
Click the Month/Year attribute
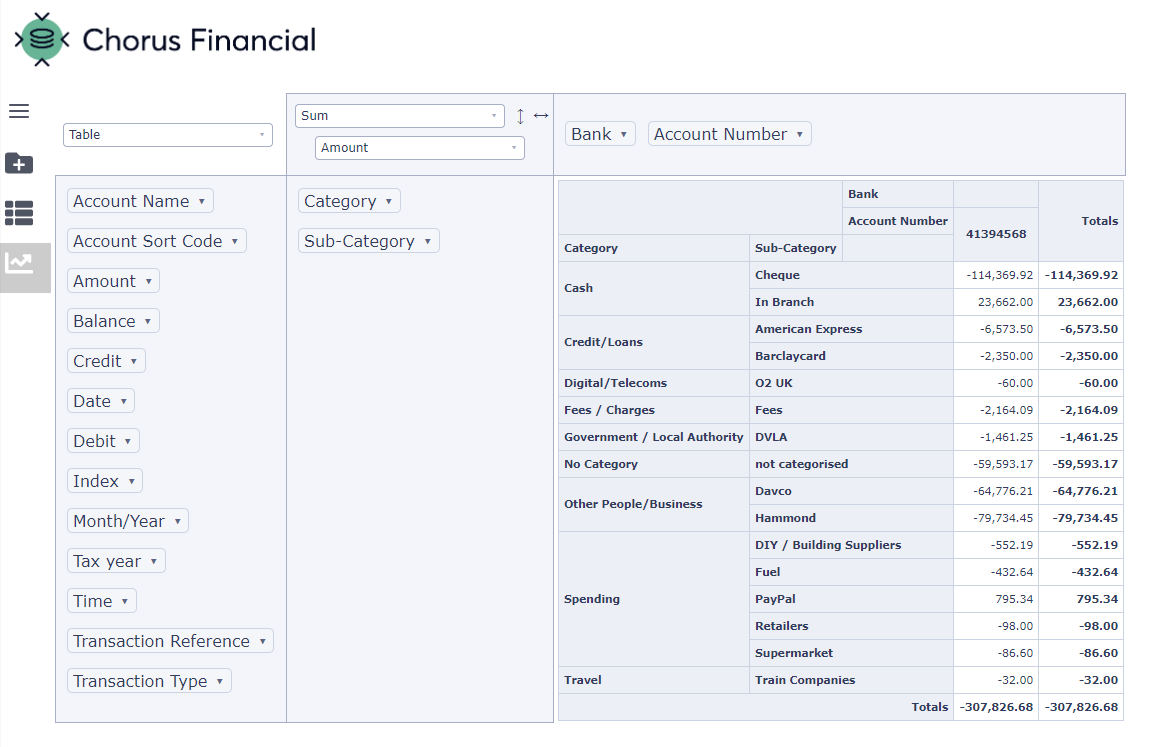[x=119, y=521]
